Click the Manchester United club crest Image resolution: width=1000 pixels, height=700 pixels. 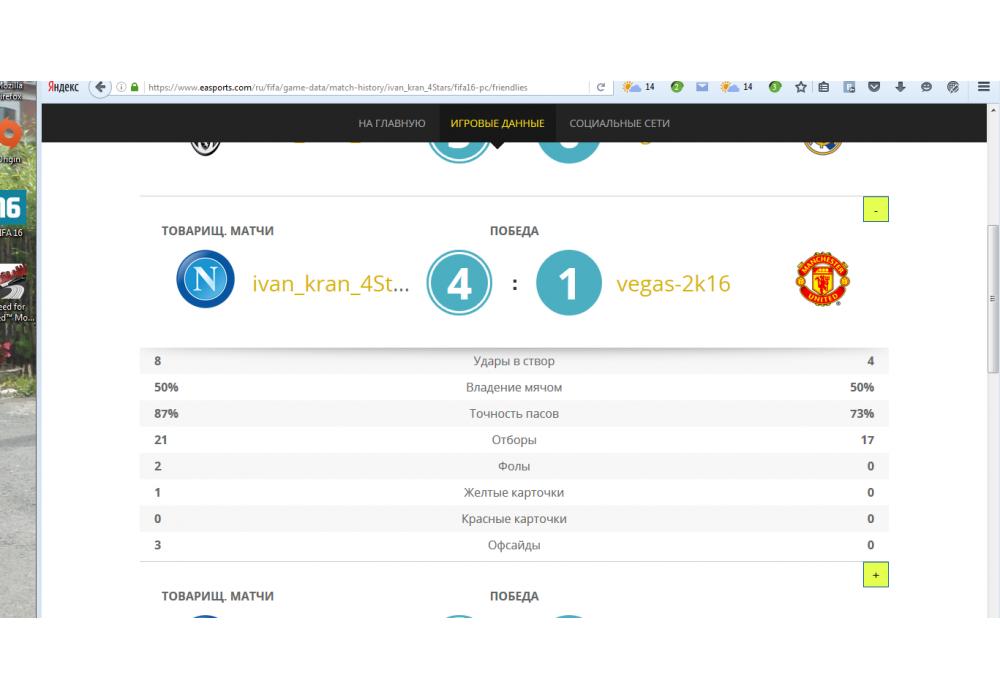point(823,279)
